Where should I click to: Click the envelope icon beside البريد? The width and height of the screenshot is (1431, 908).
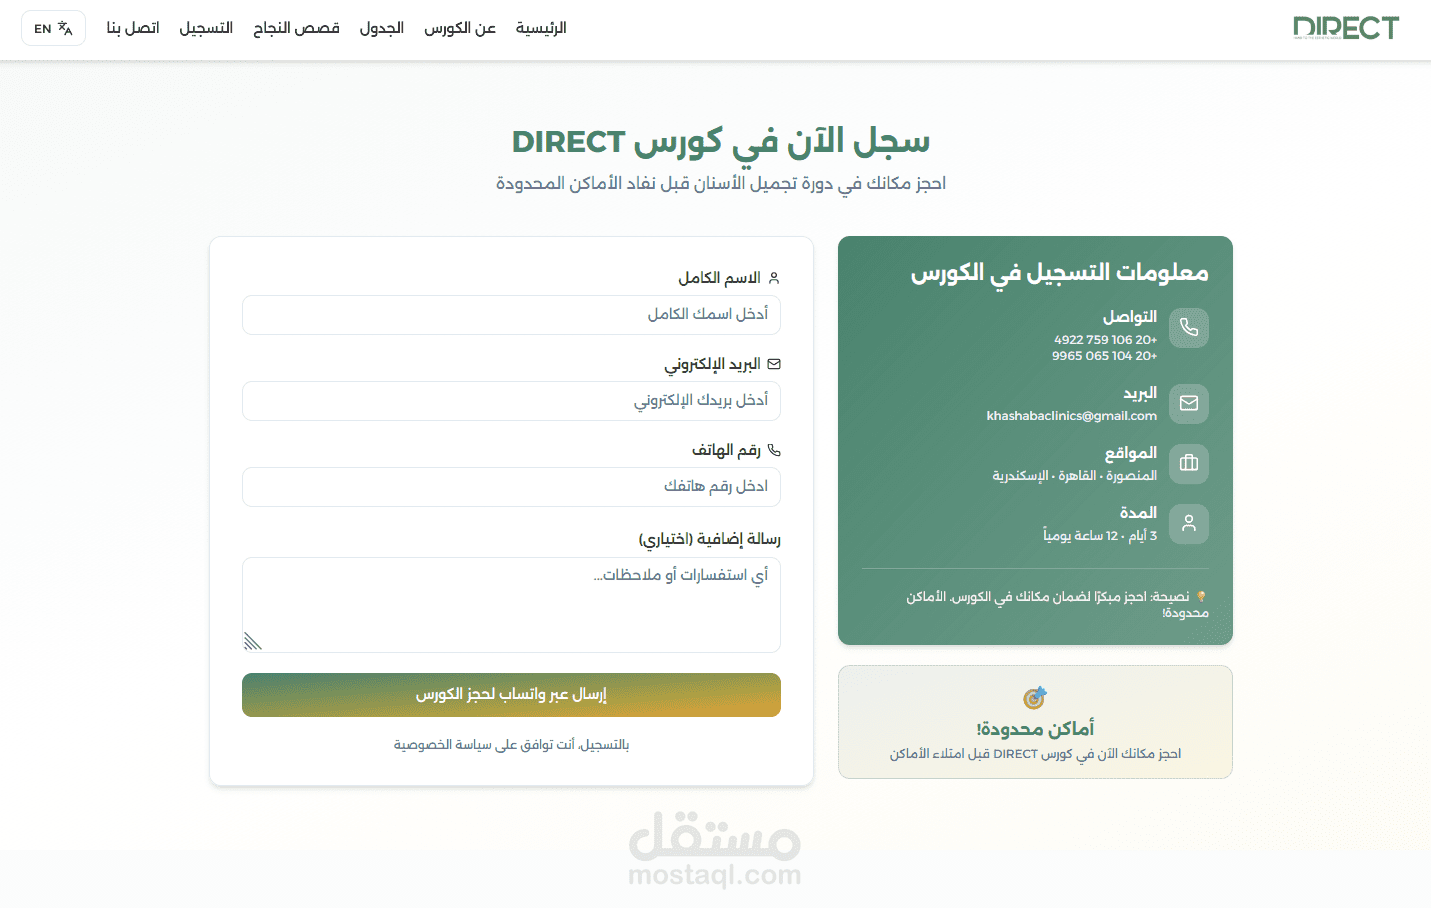click(x=1189, y=404)
